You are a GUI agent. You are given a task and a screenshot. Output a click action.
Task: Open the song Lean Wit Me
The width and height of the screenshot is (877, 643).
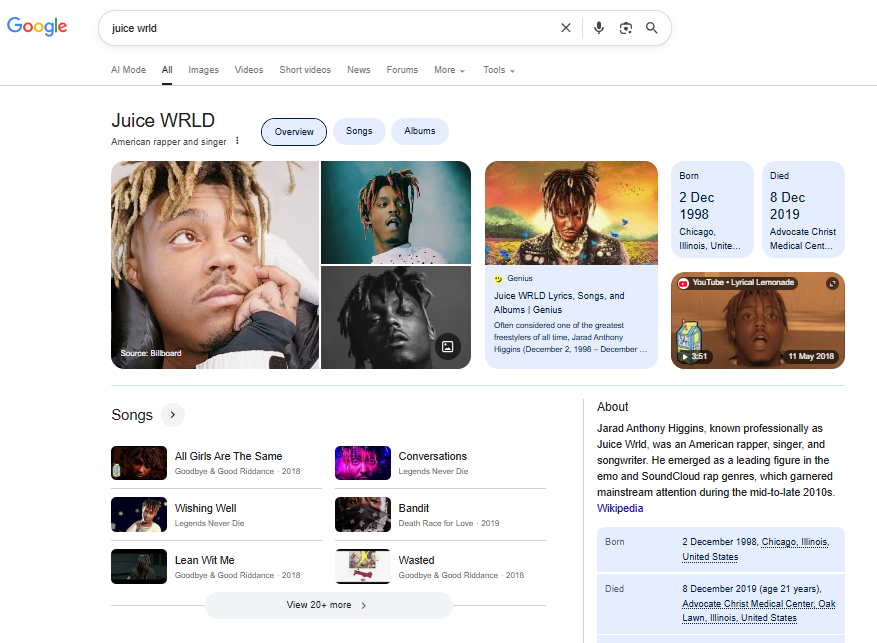[x=204, y=560]
